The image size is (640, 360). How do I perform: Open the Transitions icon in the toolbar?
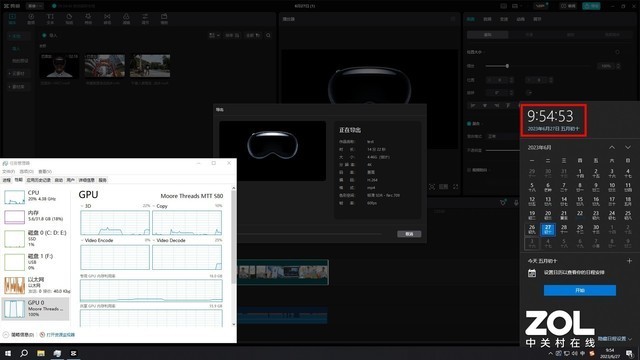(107, 18)
